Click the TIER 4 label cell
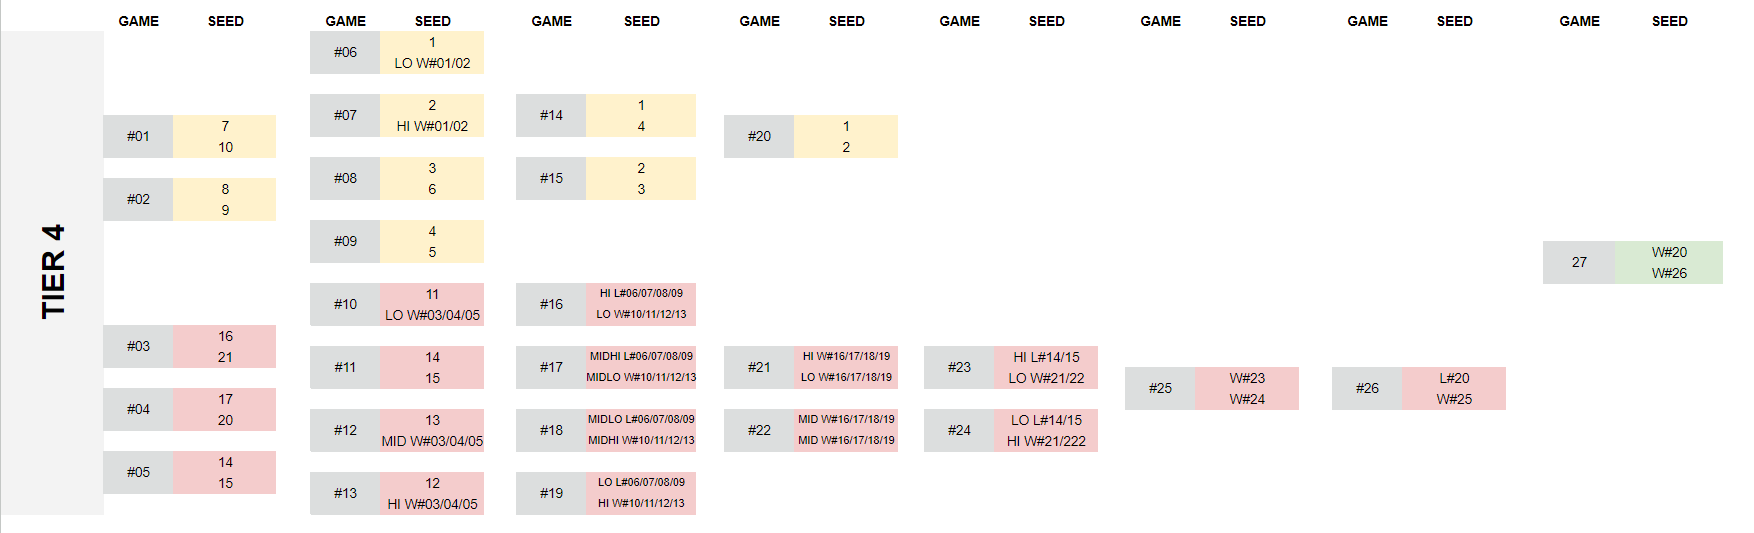 pos(52,272)
